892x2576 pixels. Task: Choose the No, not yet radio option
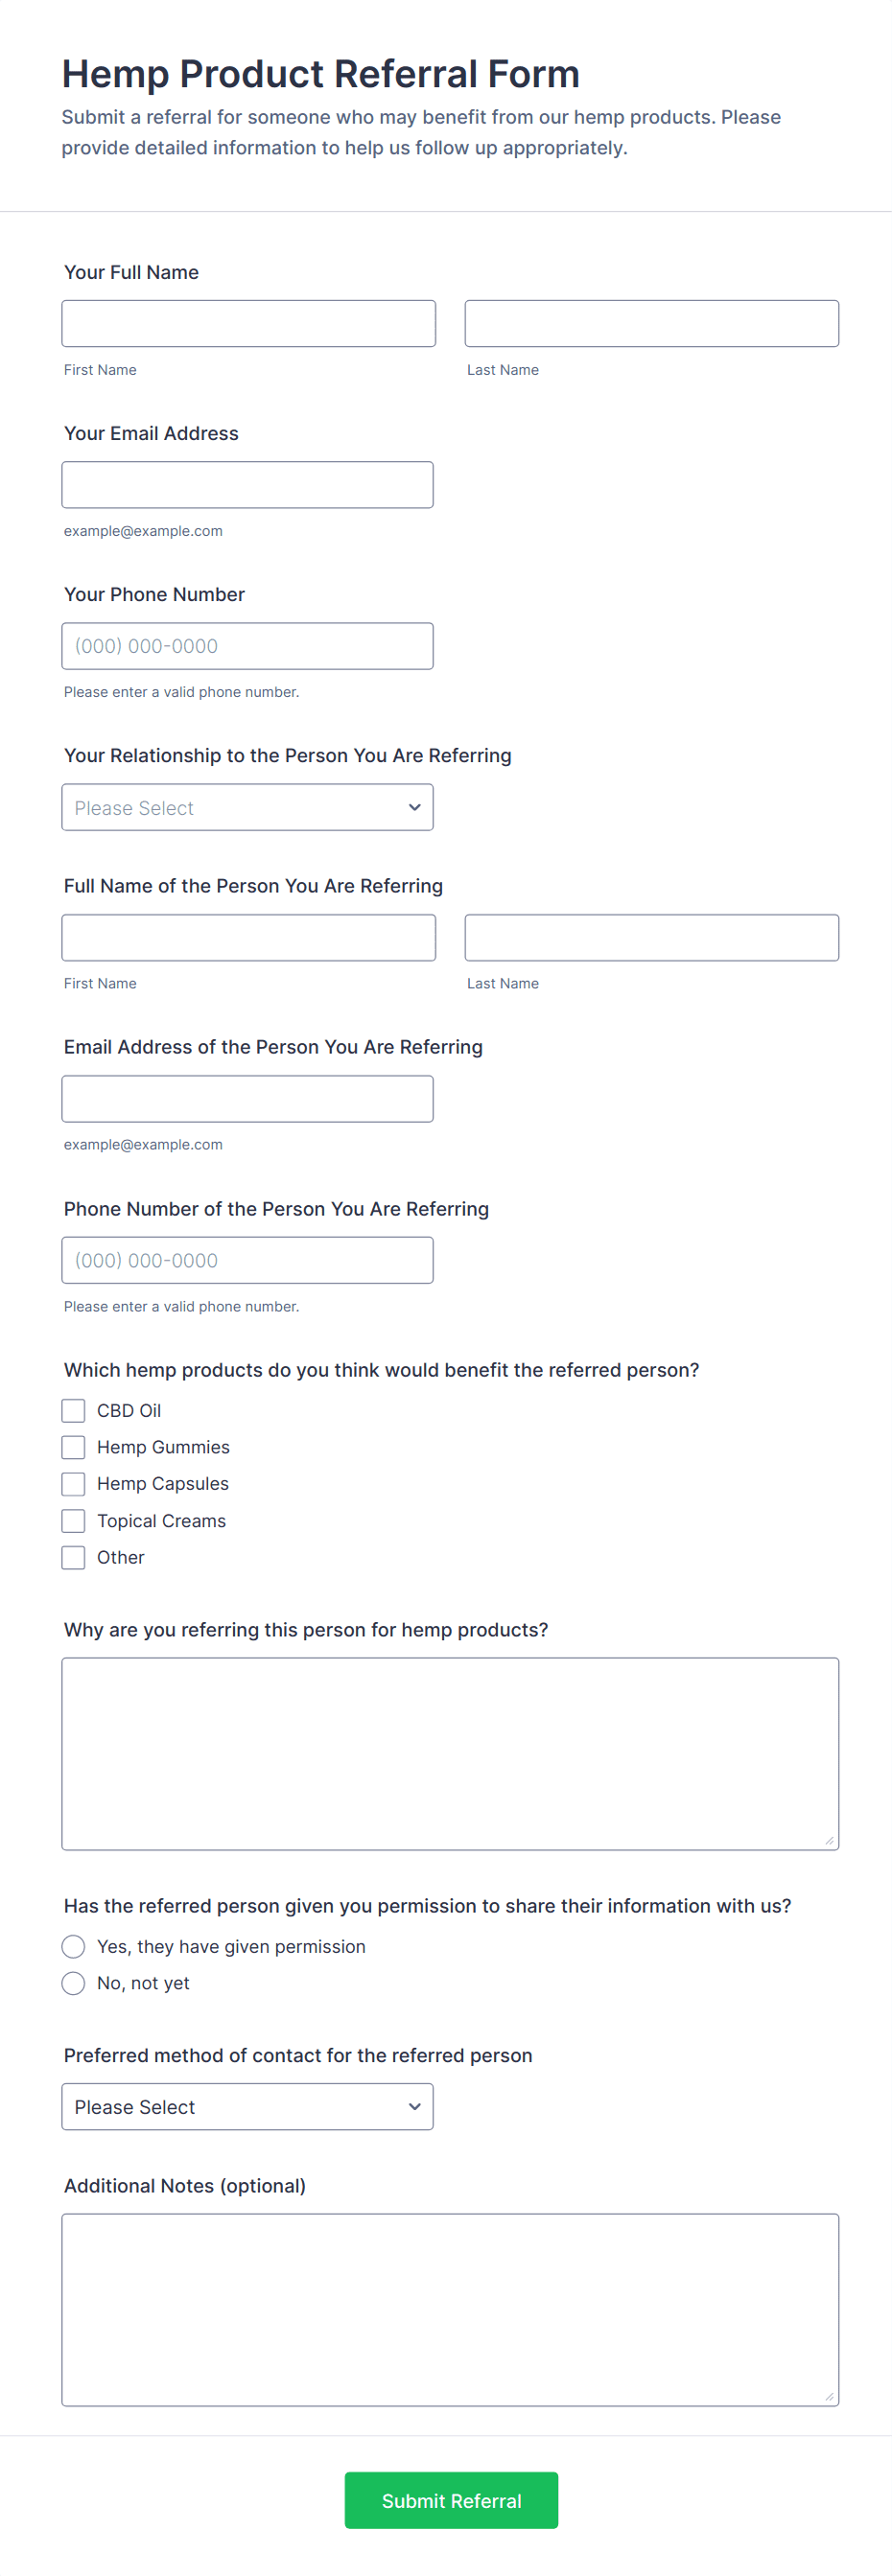(x=73, y=1983)
